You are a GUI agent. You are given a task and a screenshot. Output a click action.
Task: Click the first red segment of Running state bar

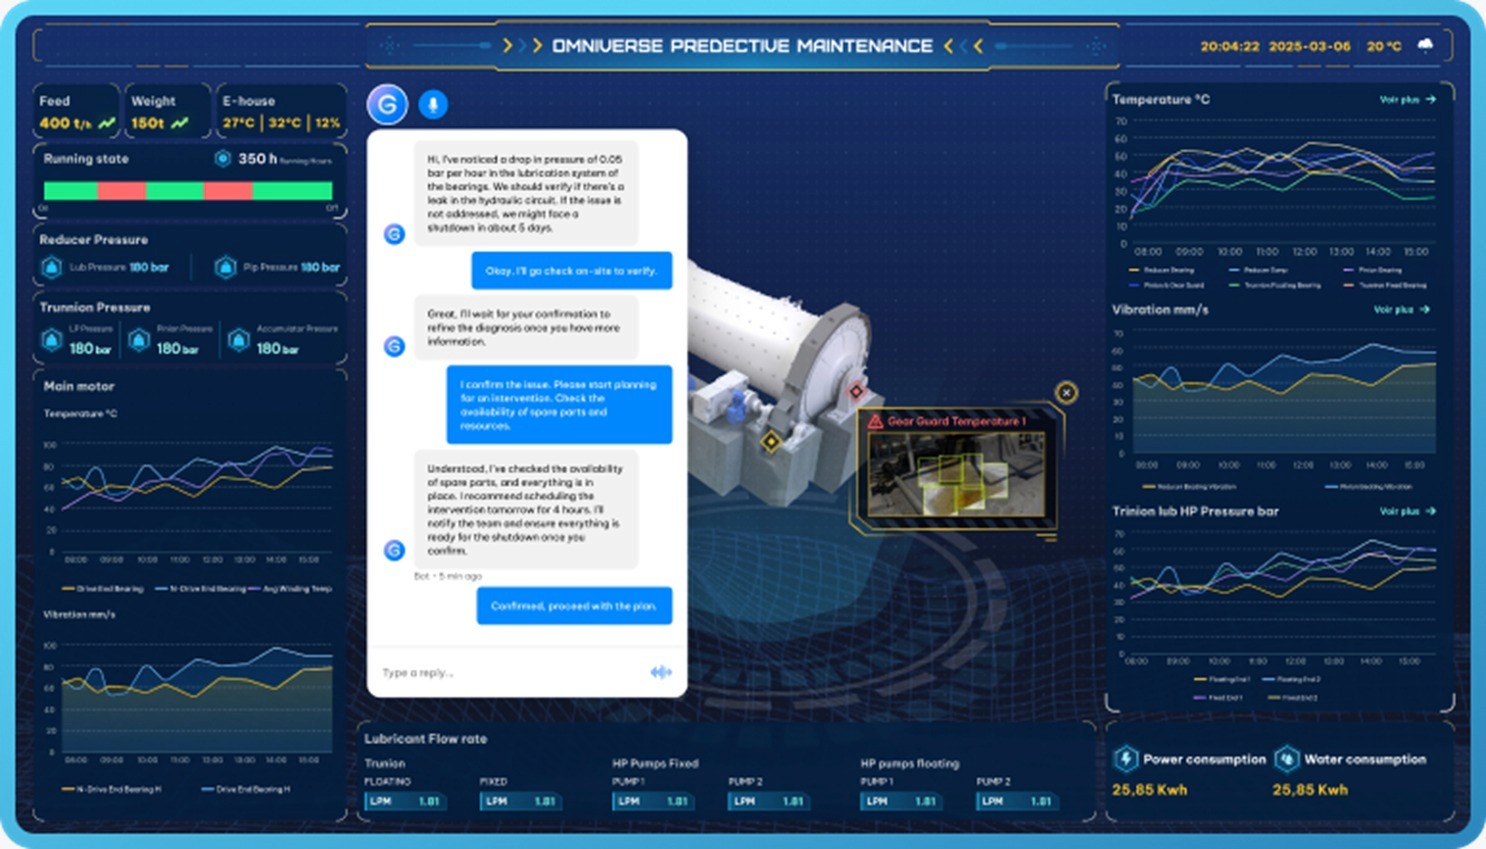tap(122, 190)
